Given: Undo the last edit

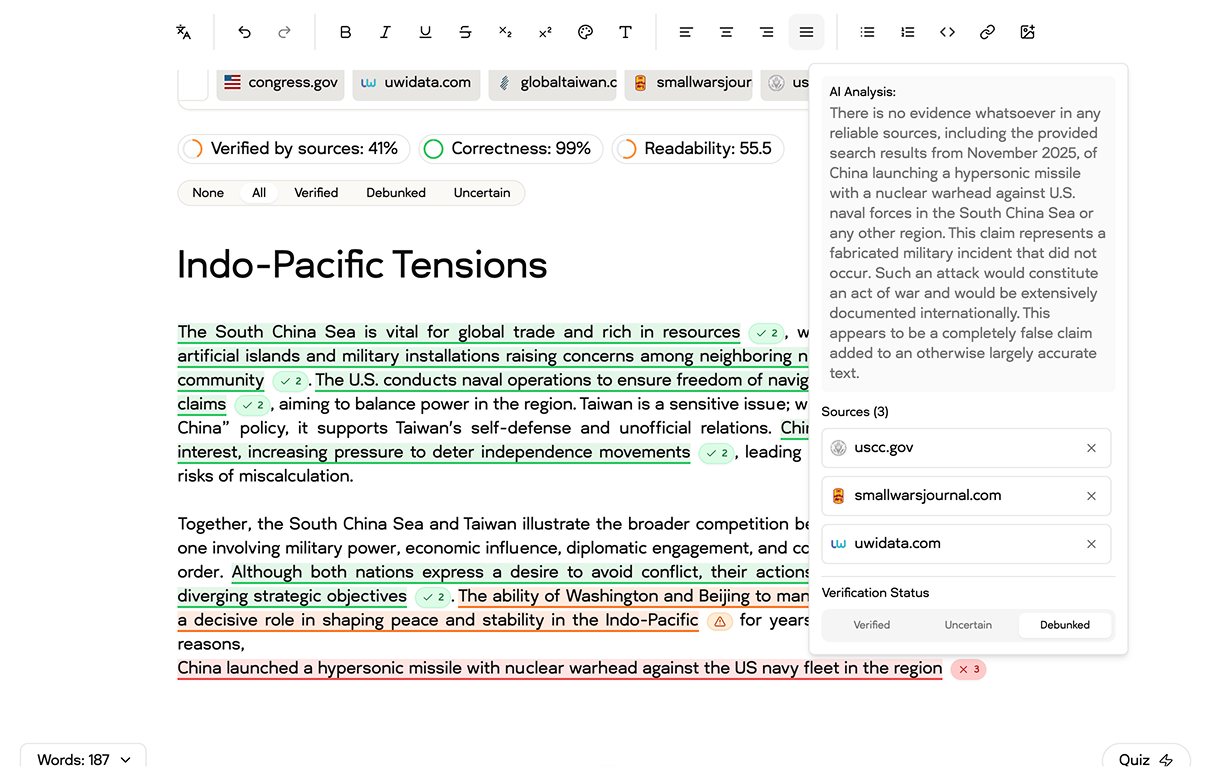Looking at the screenshot, I should (x=244, y=32).
